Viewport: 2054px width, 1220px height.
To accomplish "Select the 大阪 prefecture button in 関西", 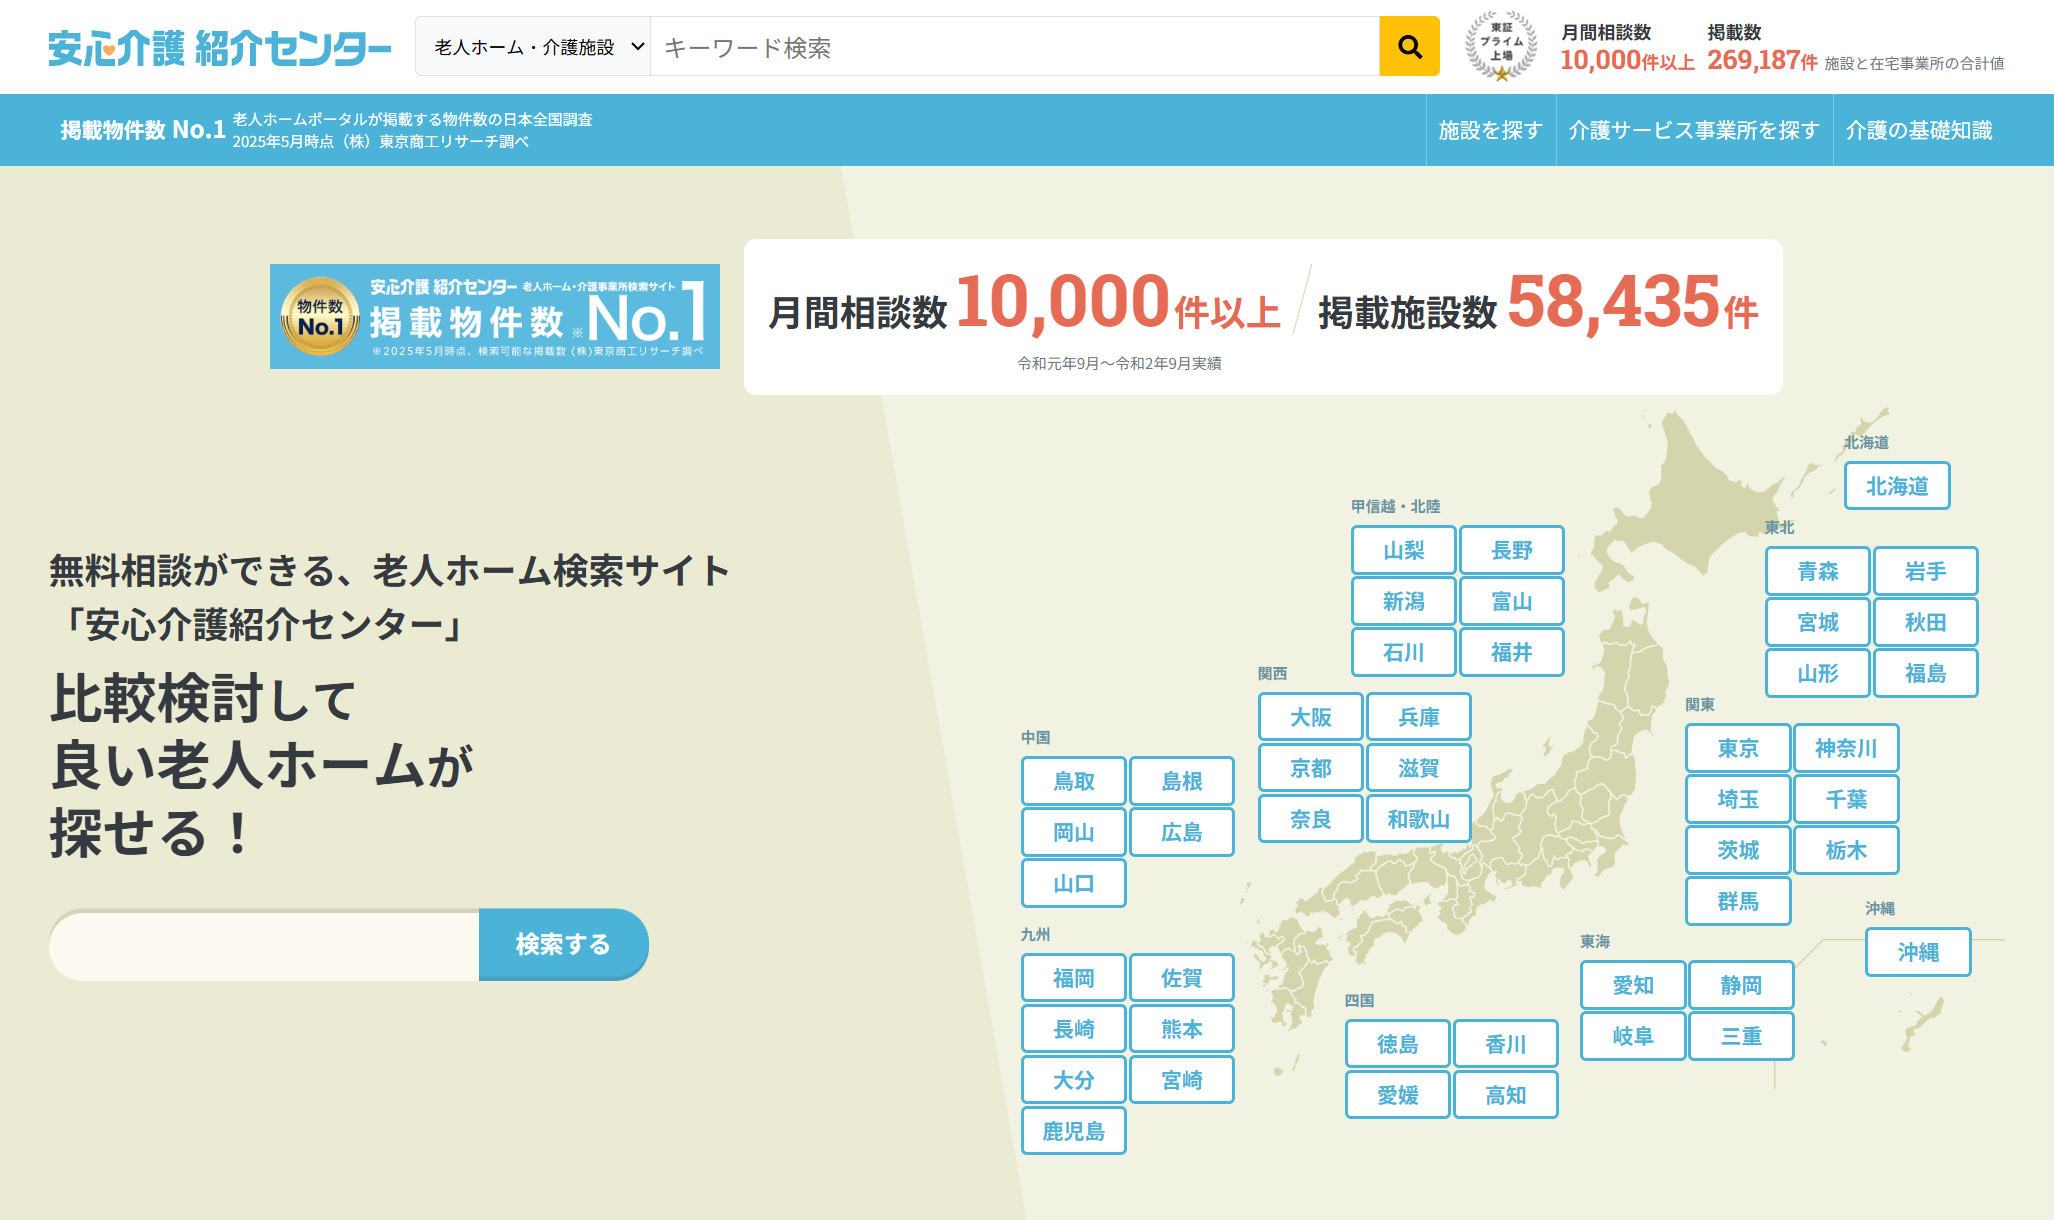I will 1310,717.
